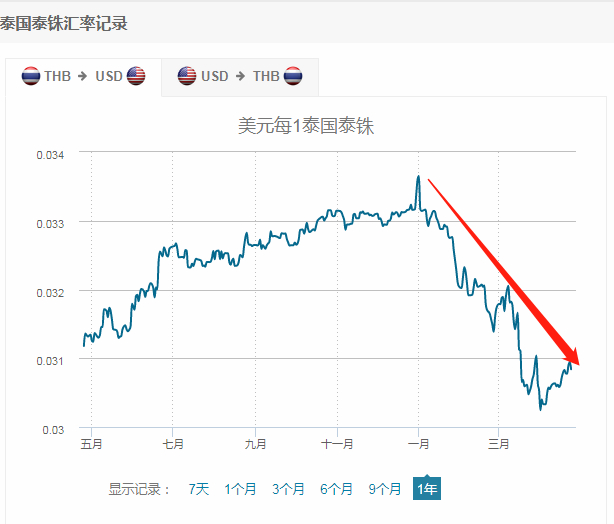Viewport: 614px width, 524px height.
Task: Click Thai flag icon in THB→USD tab
Action: (31, 77)
